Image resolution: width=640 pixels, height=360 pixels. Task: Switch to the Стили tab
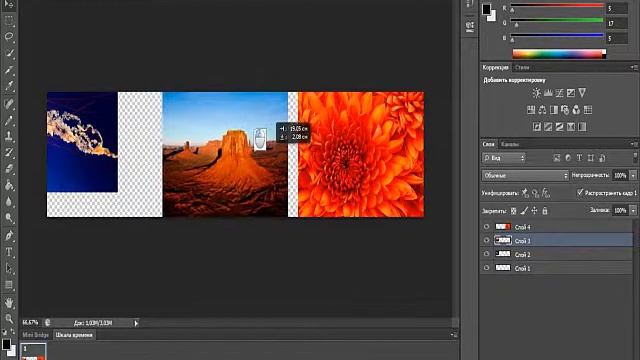tap(522, 67)
